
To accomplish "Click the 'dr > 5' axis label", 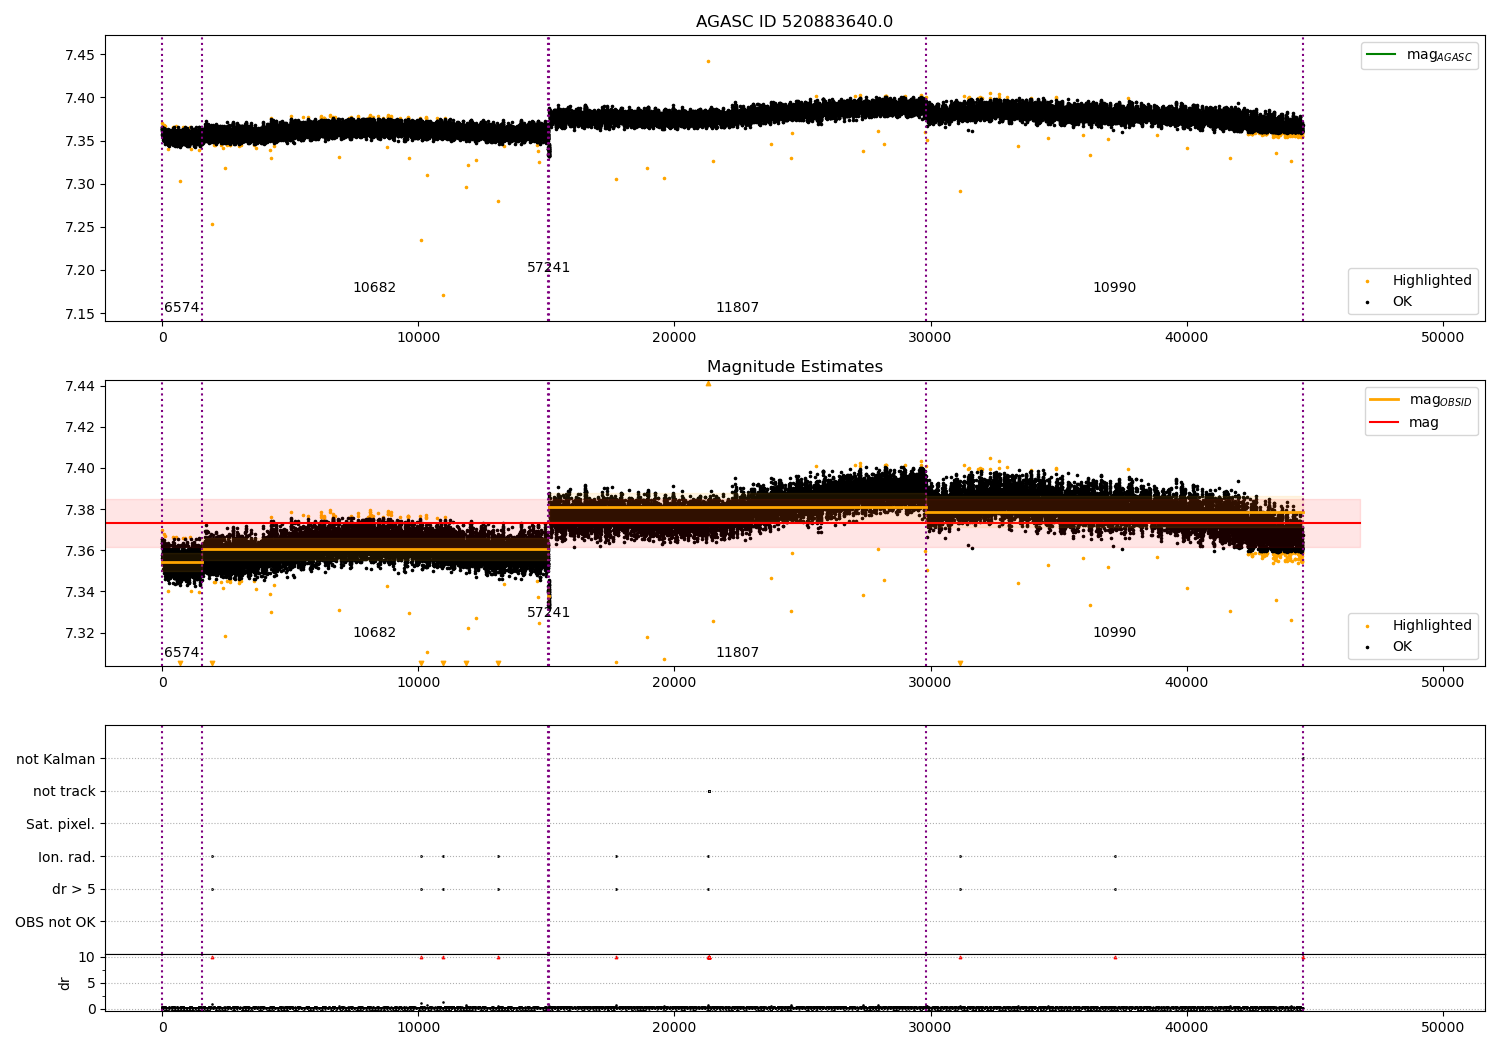I will 74,889.
